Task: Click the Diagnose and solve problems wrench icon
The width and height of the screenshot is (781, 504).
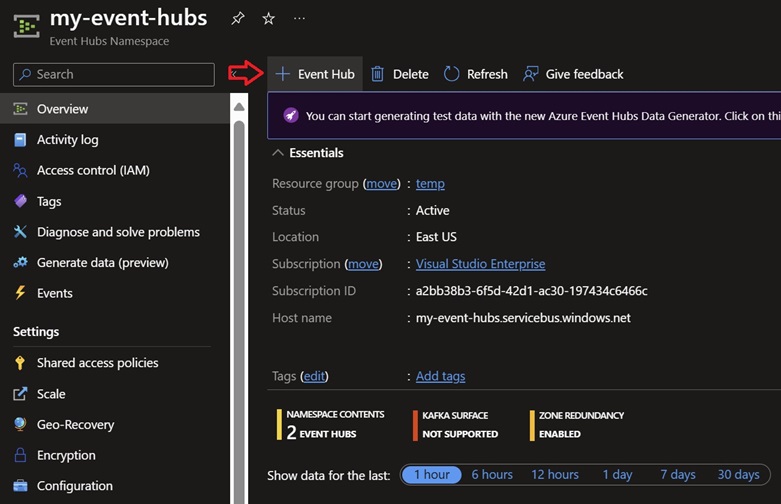Action: point(20,232)
